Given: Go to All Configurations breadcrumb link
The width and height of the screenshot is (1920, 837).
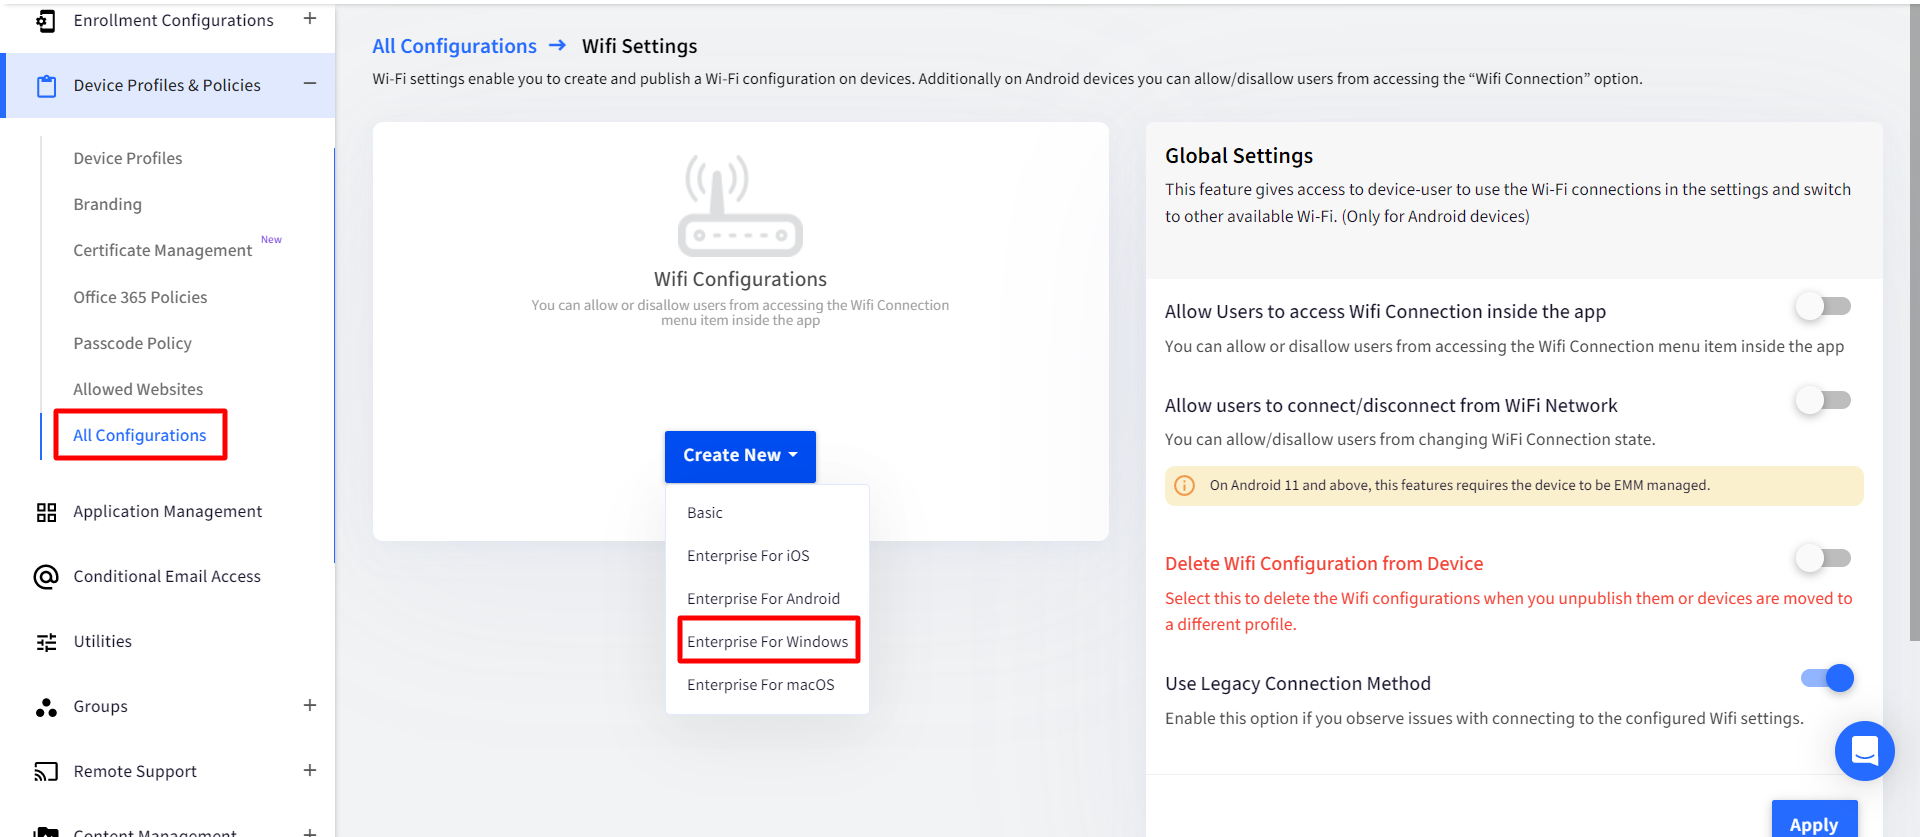Looking at the screenshot, I should pos(454,46).
